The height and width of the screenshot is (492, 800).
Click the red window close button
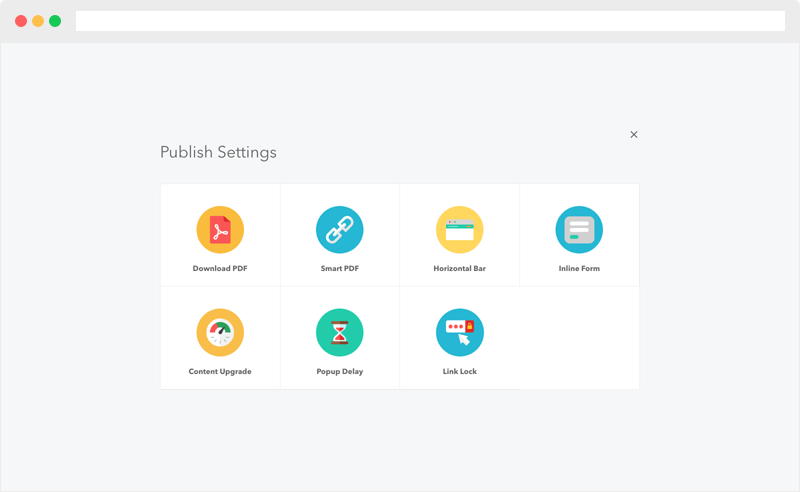pos(21,21)
